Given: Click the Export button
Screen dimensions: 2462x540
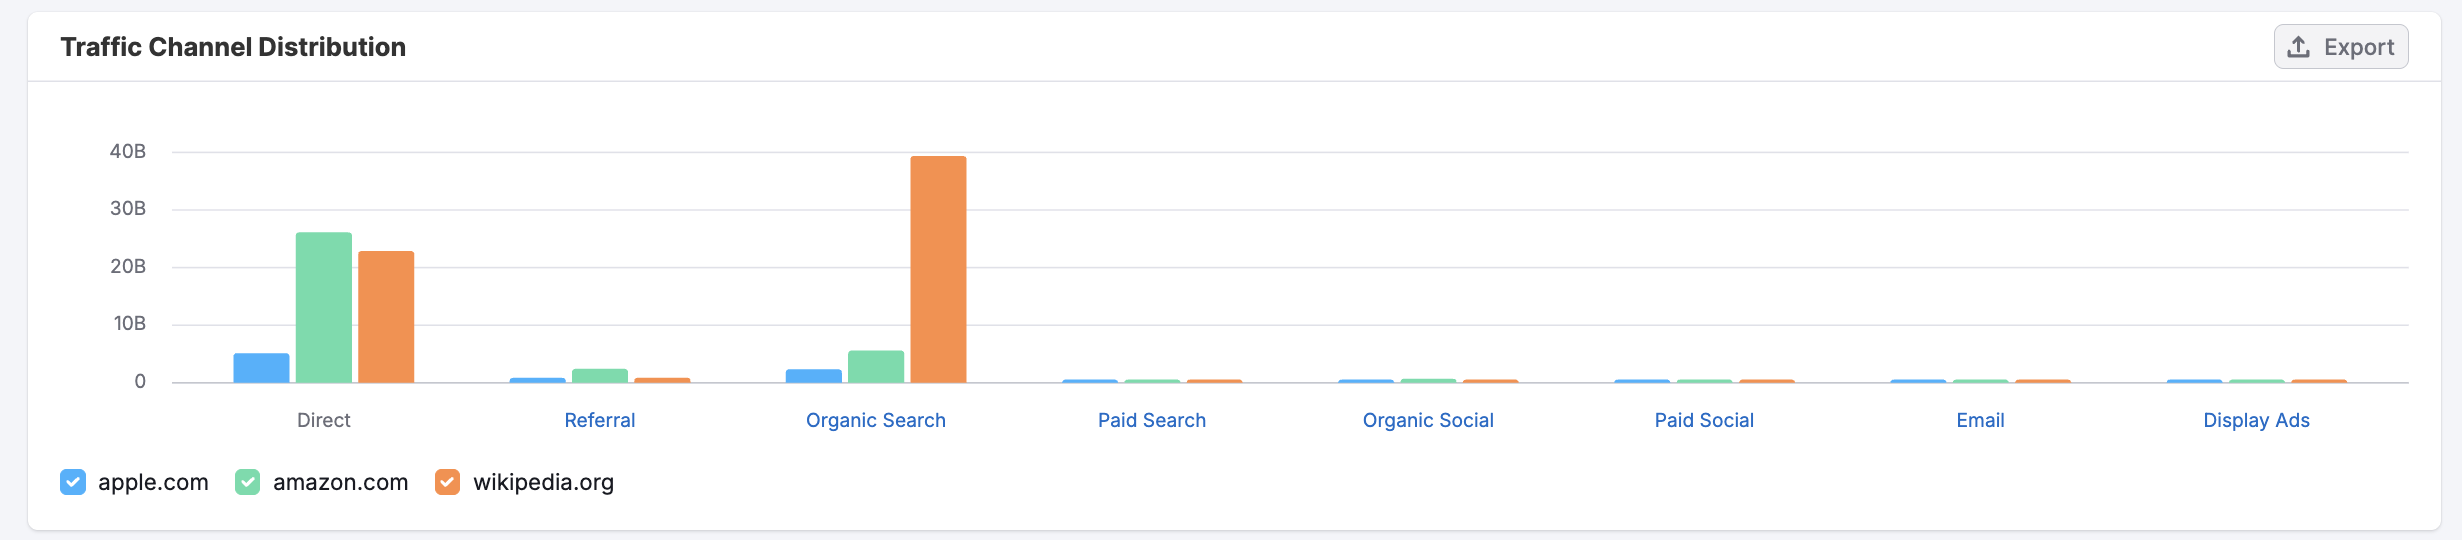Looking at the screenshot, I should pos(2340,47).
